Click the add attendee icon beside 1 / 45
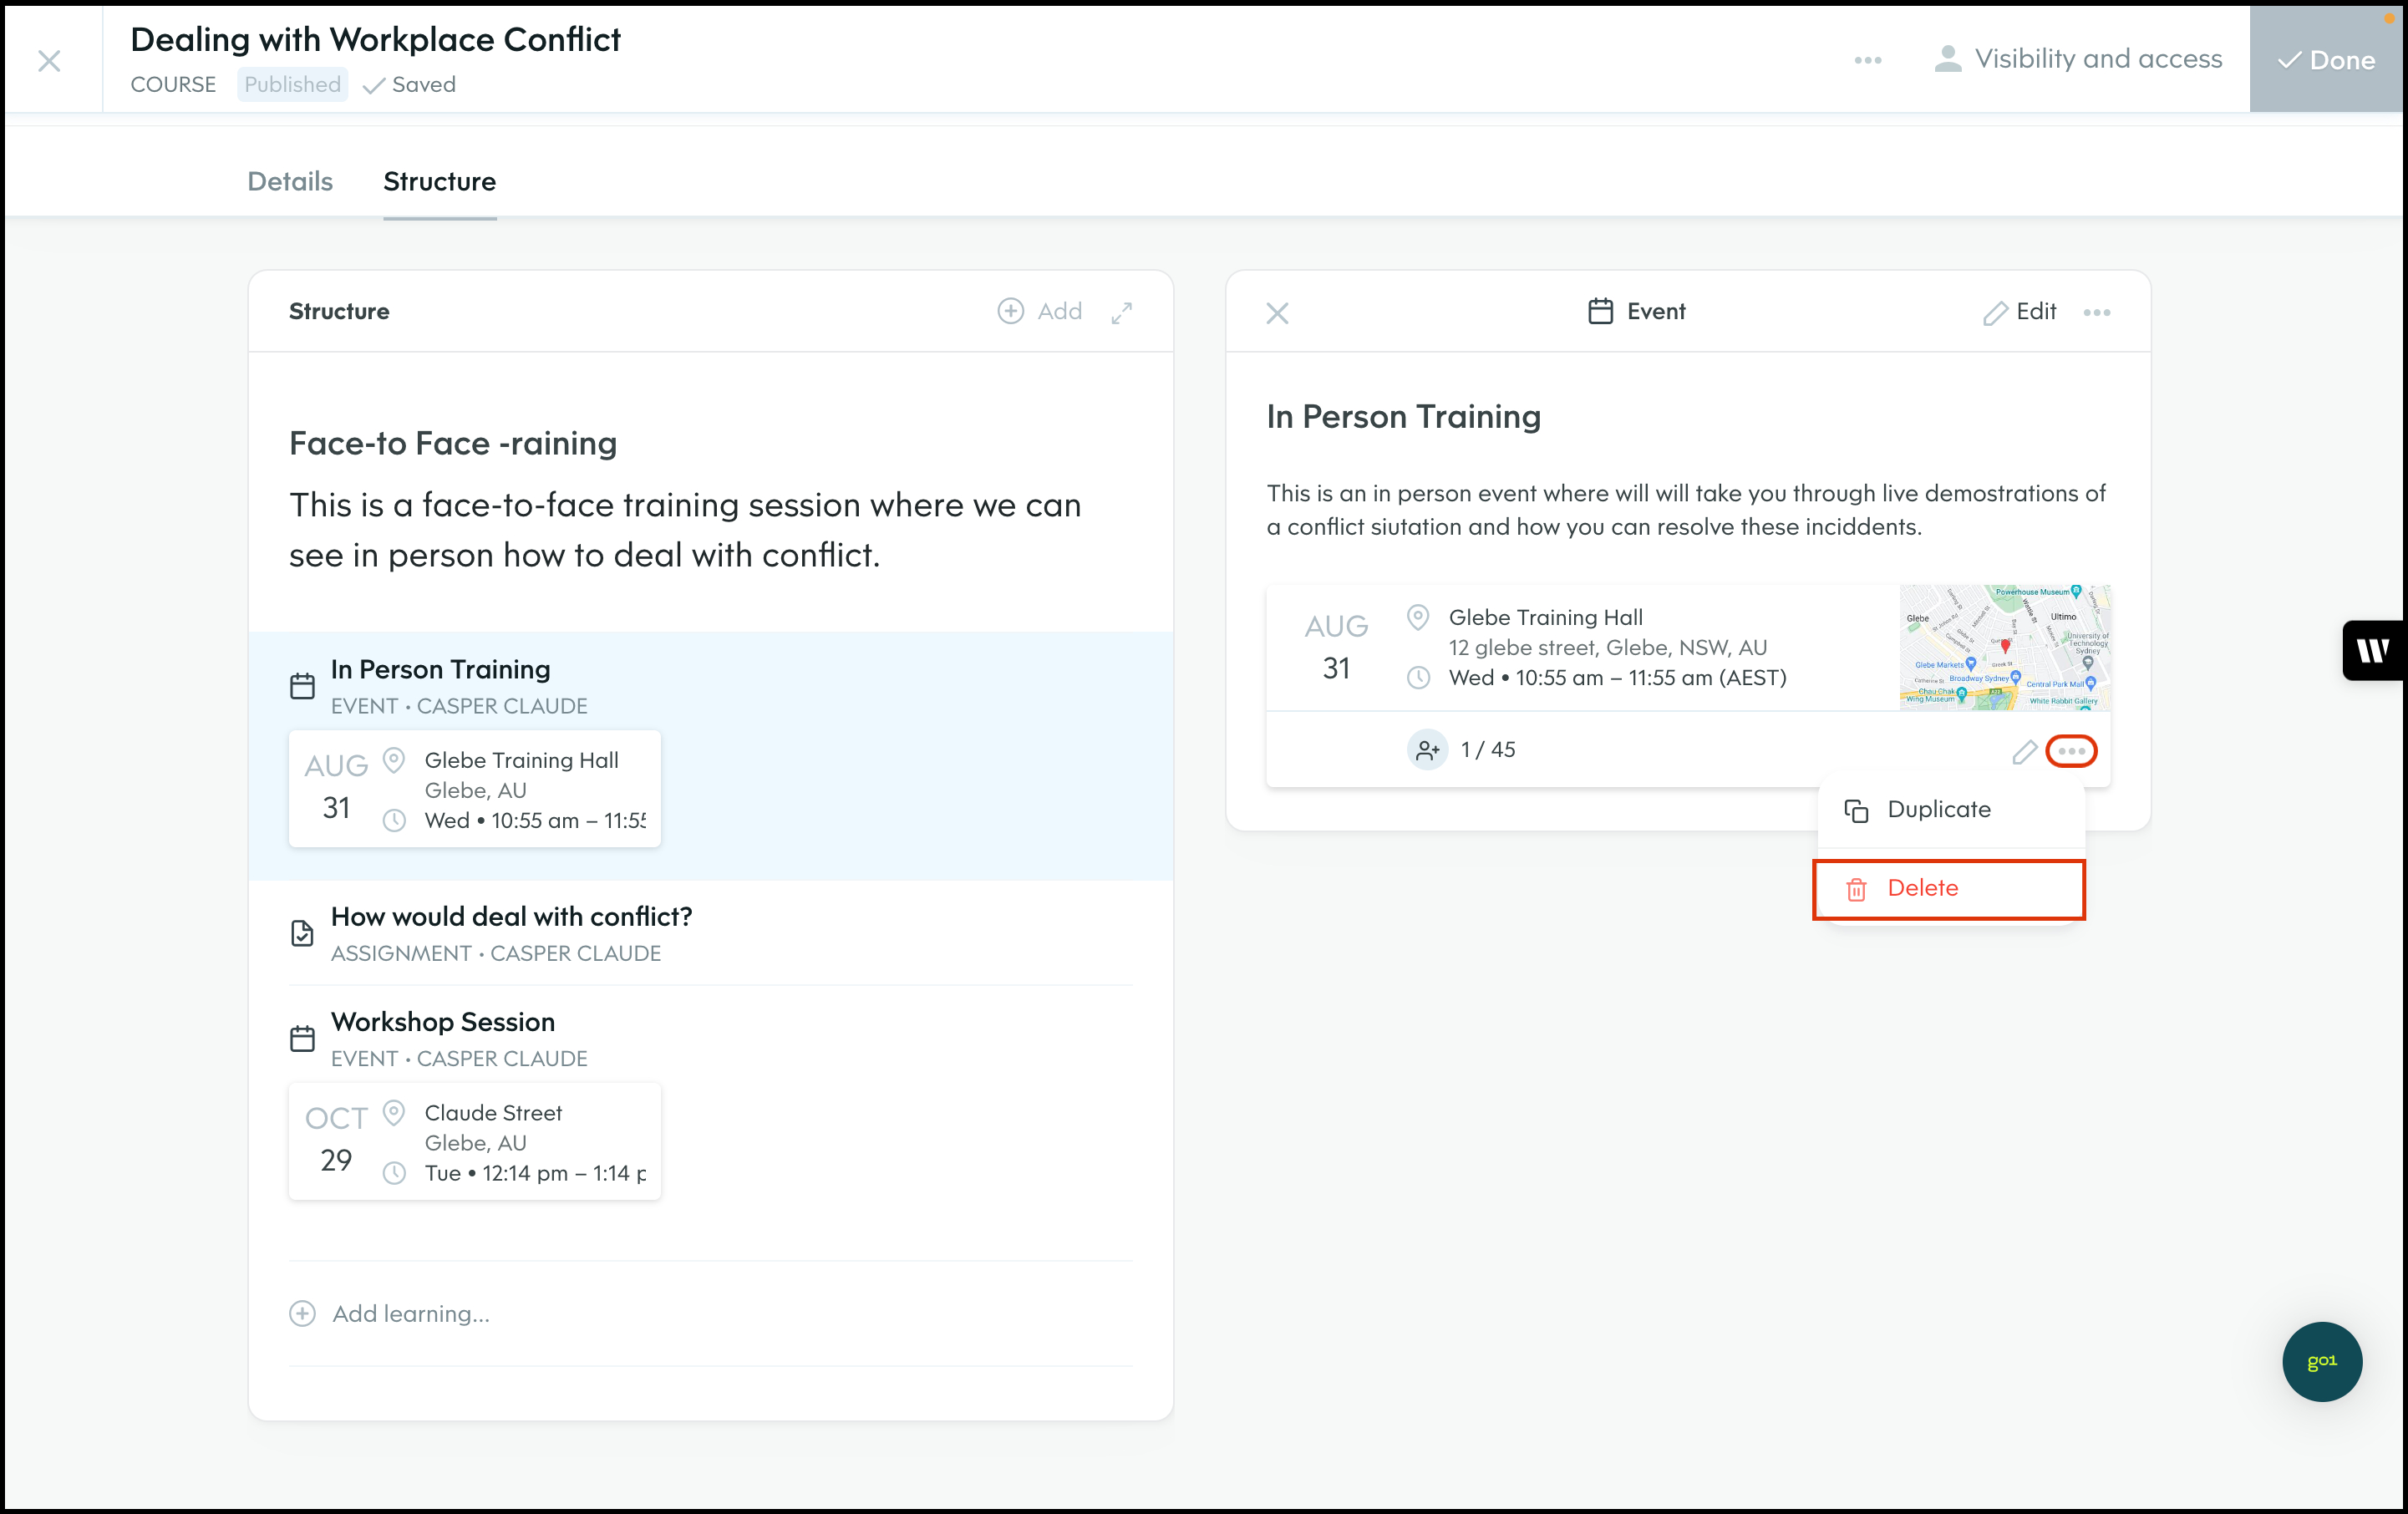Viewport: 2408px width, 1514px height. [1427, 749]
